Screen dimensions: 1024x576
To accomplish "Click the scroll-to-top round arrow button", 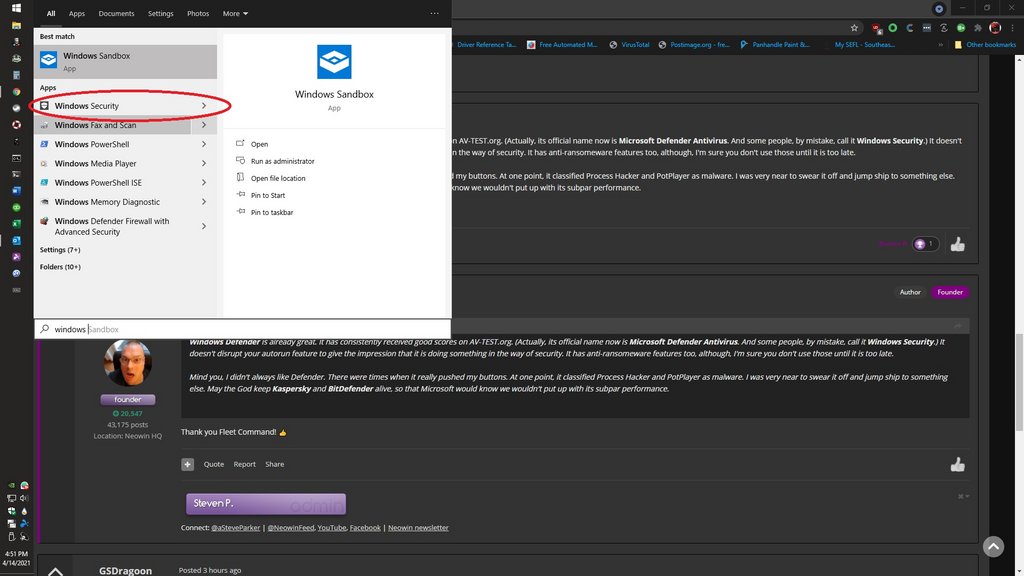I will [x=993, y=547].
